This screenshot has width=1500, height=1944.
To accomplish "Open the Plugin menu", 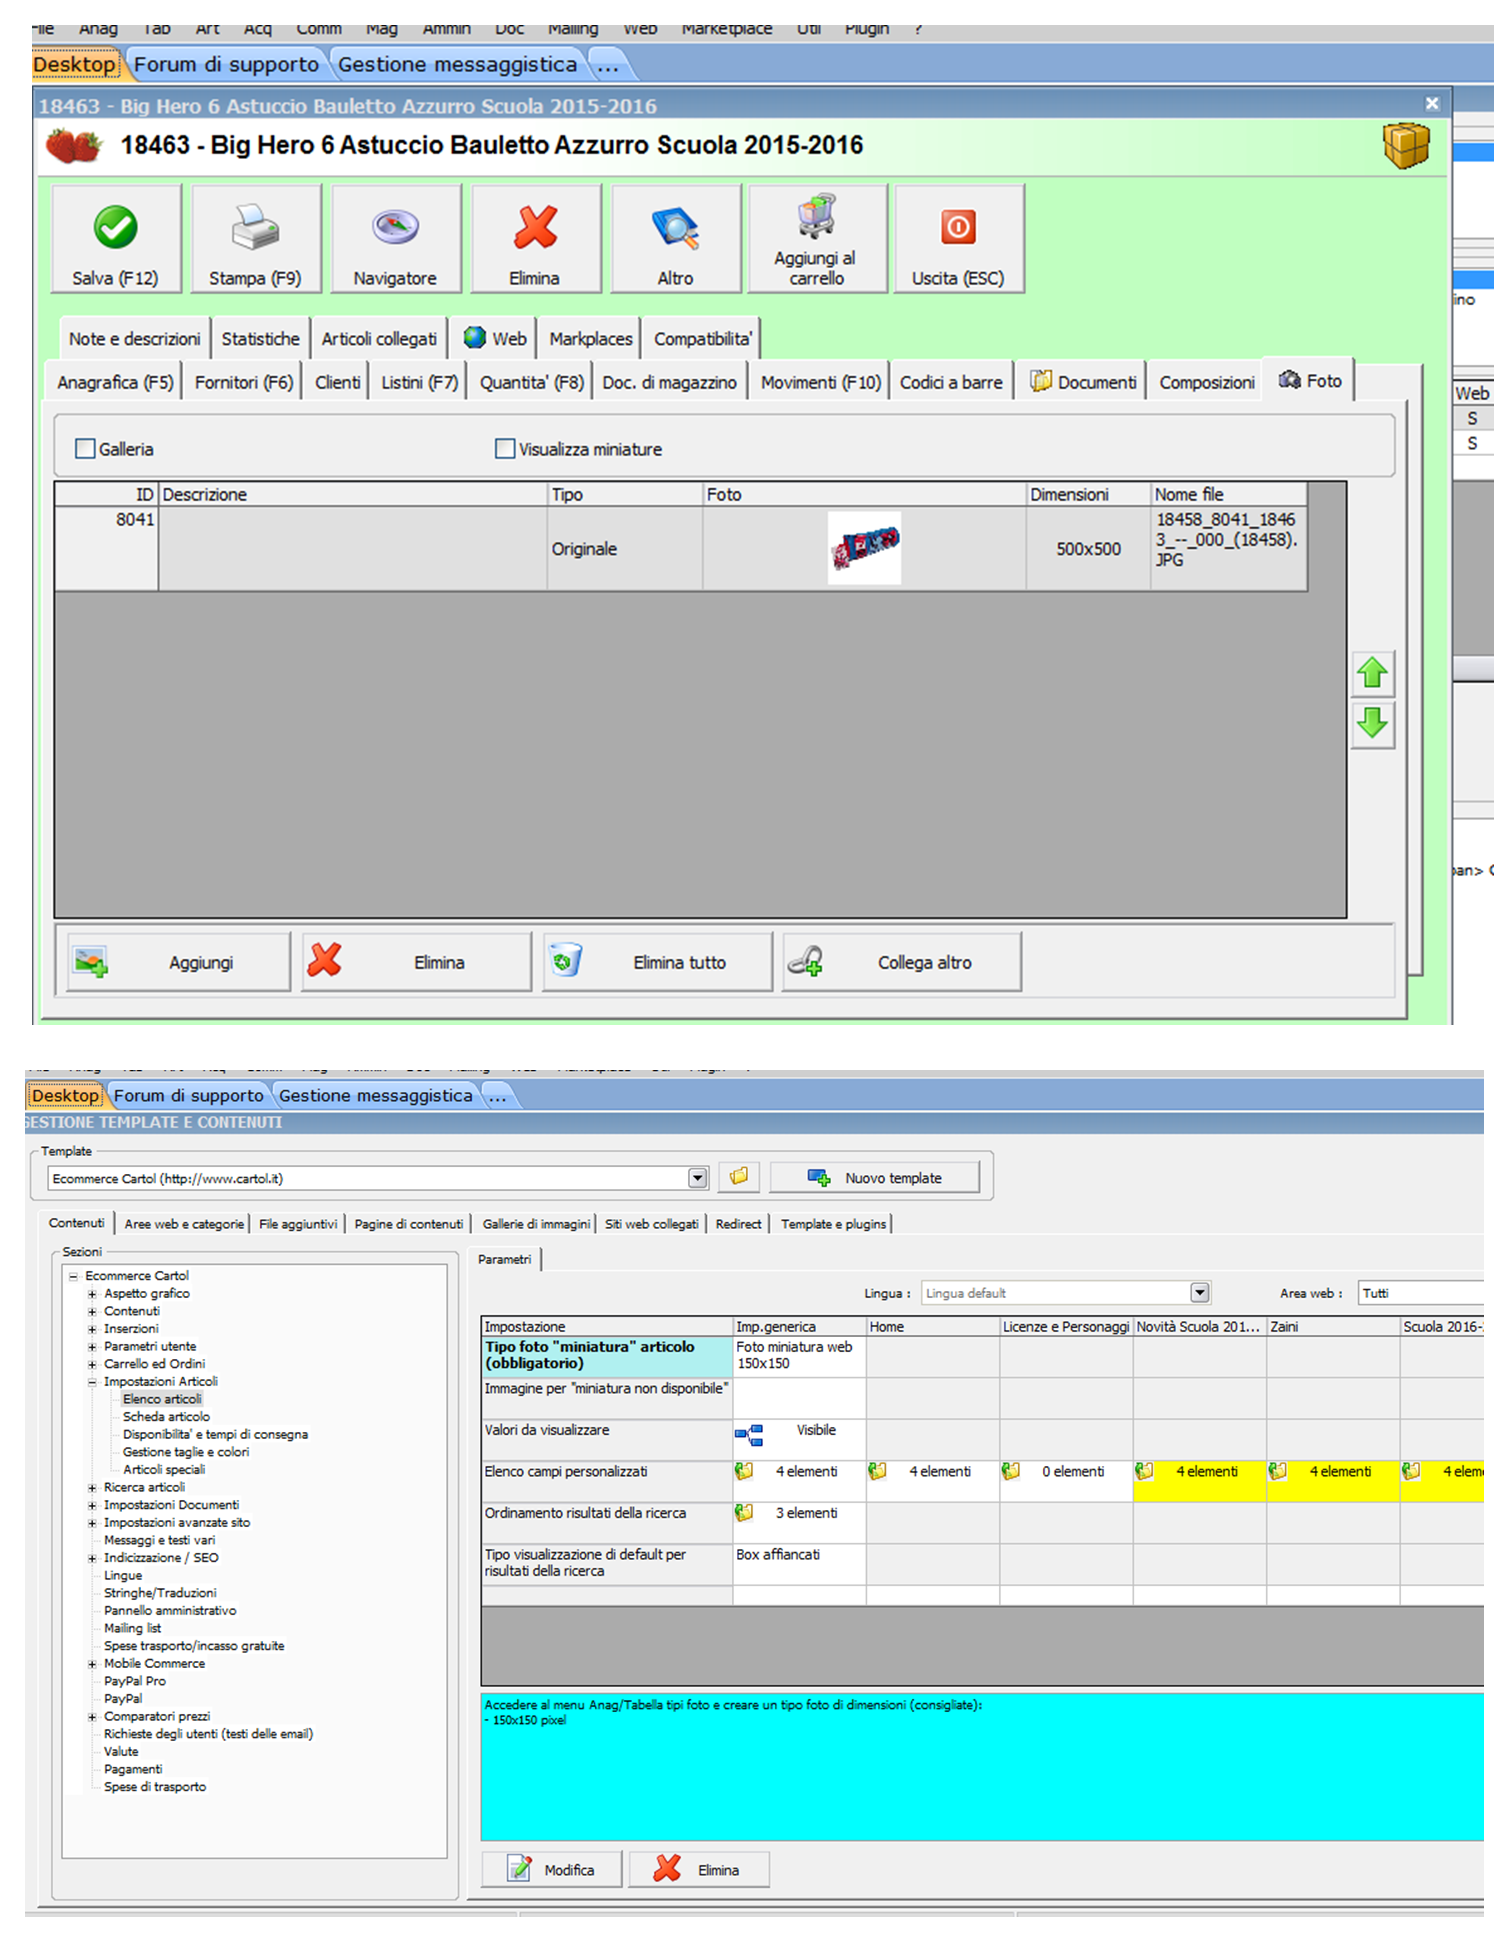I will [866, 29].
